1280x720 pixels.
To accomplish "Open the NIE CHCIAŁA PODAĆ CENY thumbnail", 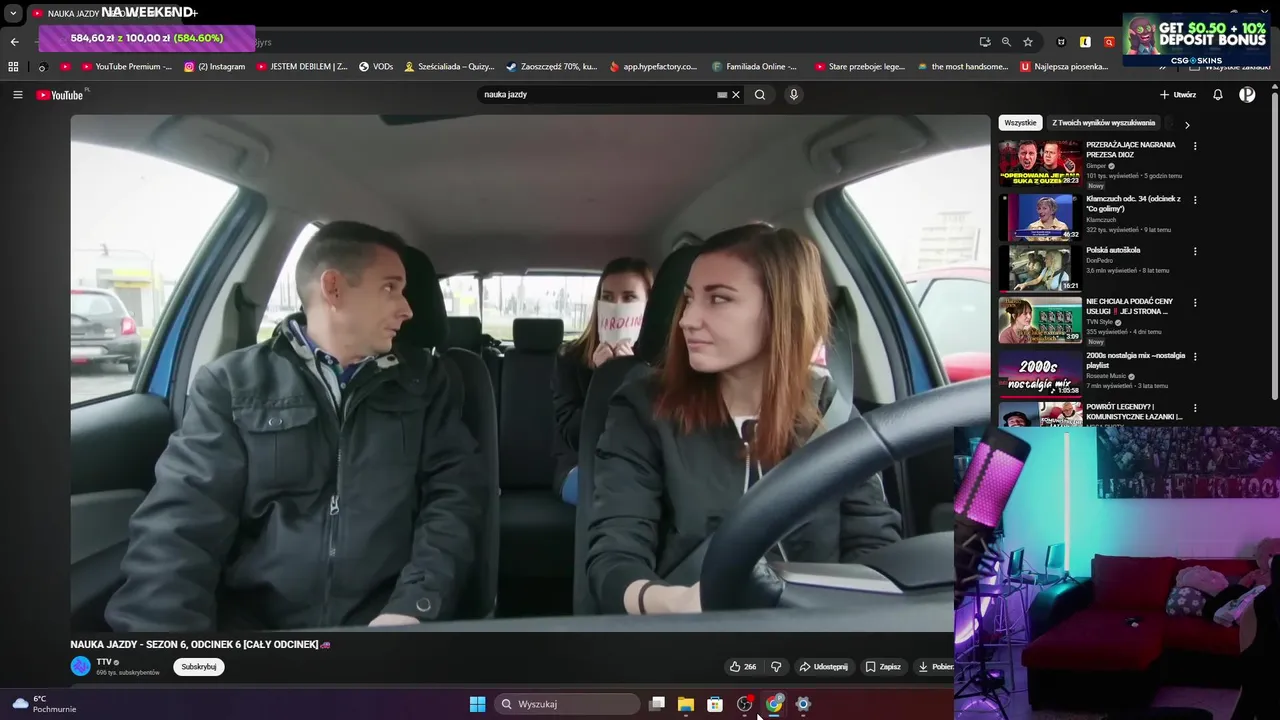I will point(1040,320).
